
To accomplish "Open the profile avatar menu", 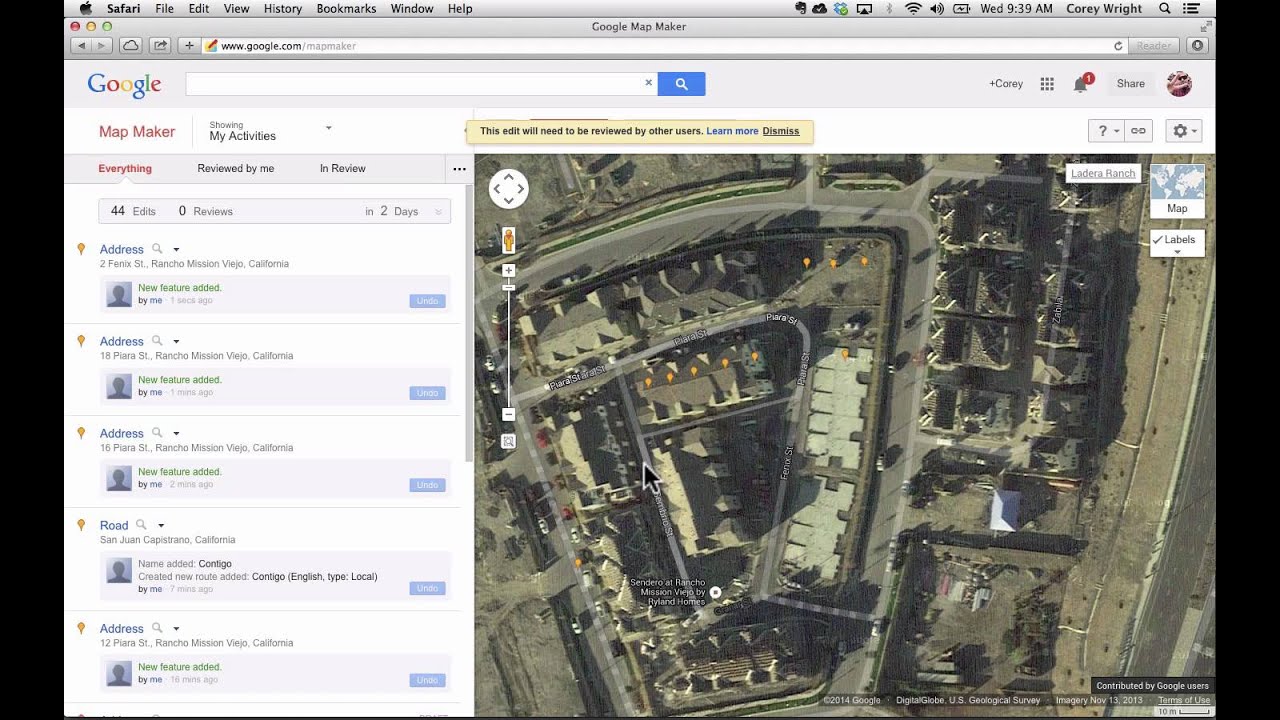I will [x=1179, y=84].
